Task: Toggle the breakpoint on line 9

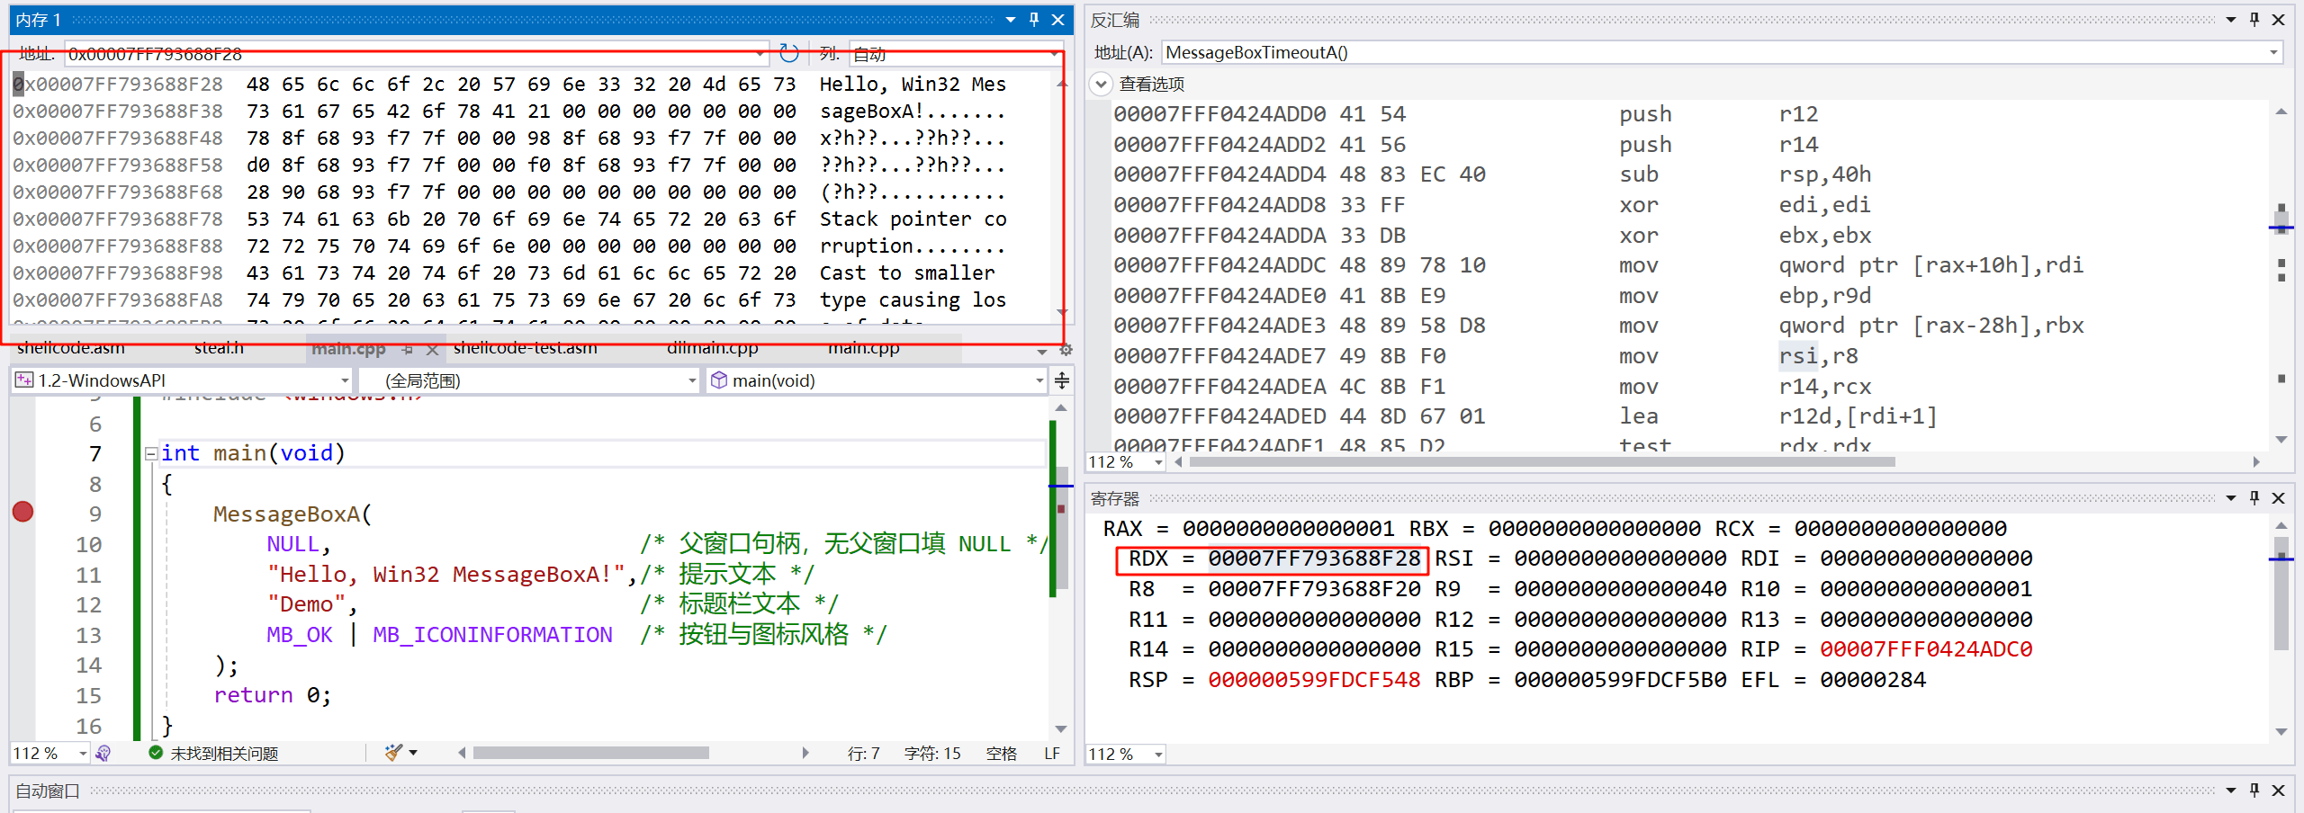Action: [x=23, y=513]
